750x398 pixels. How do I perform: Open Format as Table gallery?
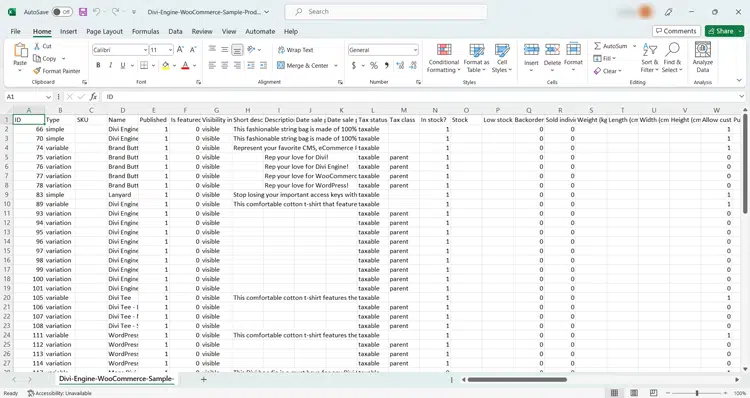[x=476, y=58]
